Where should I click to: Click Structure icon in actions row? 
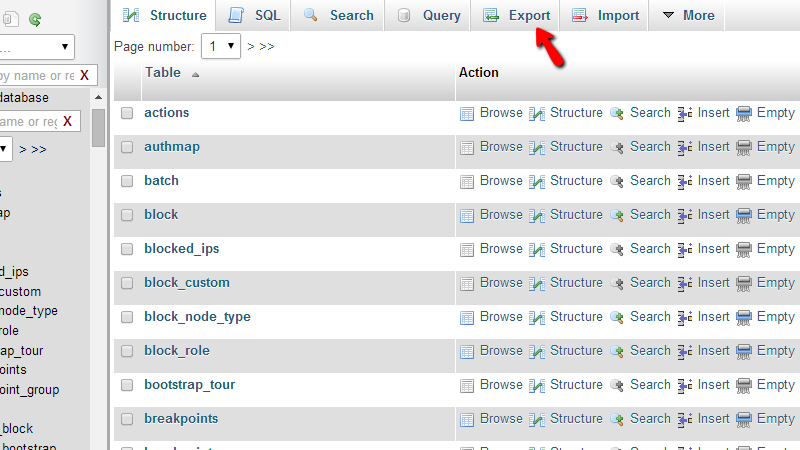[537, 113]
